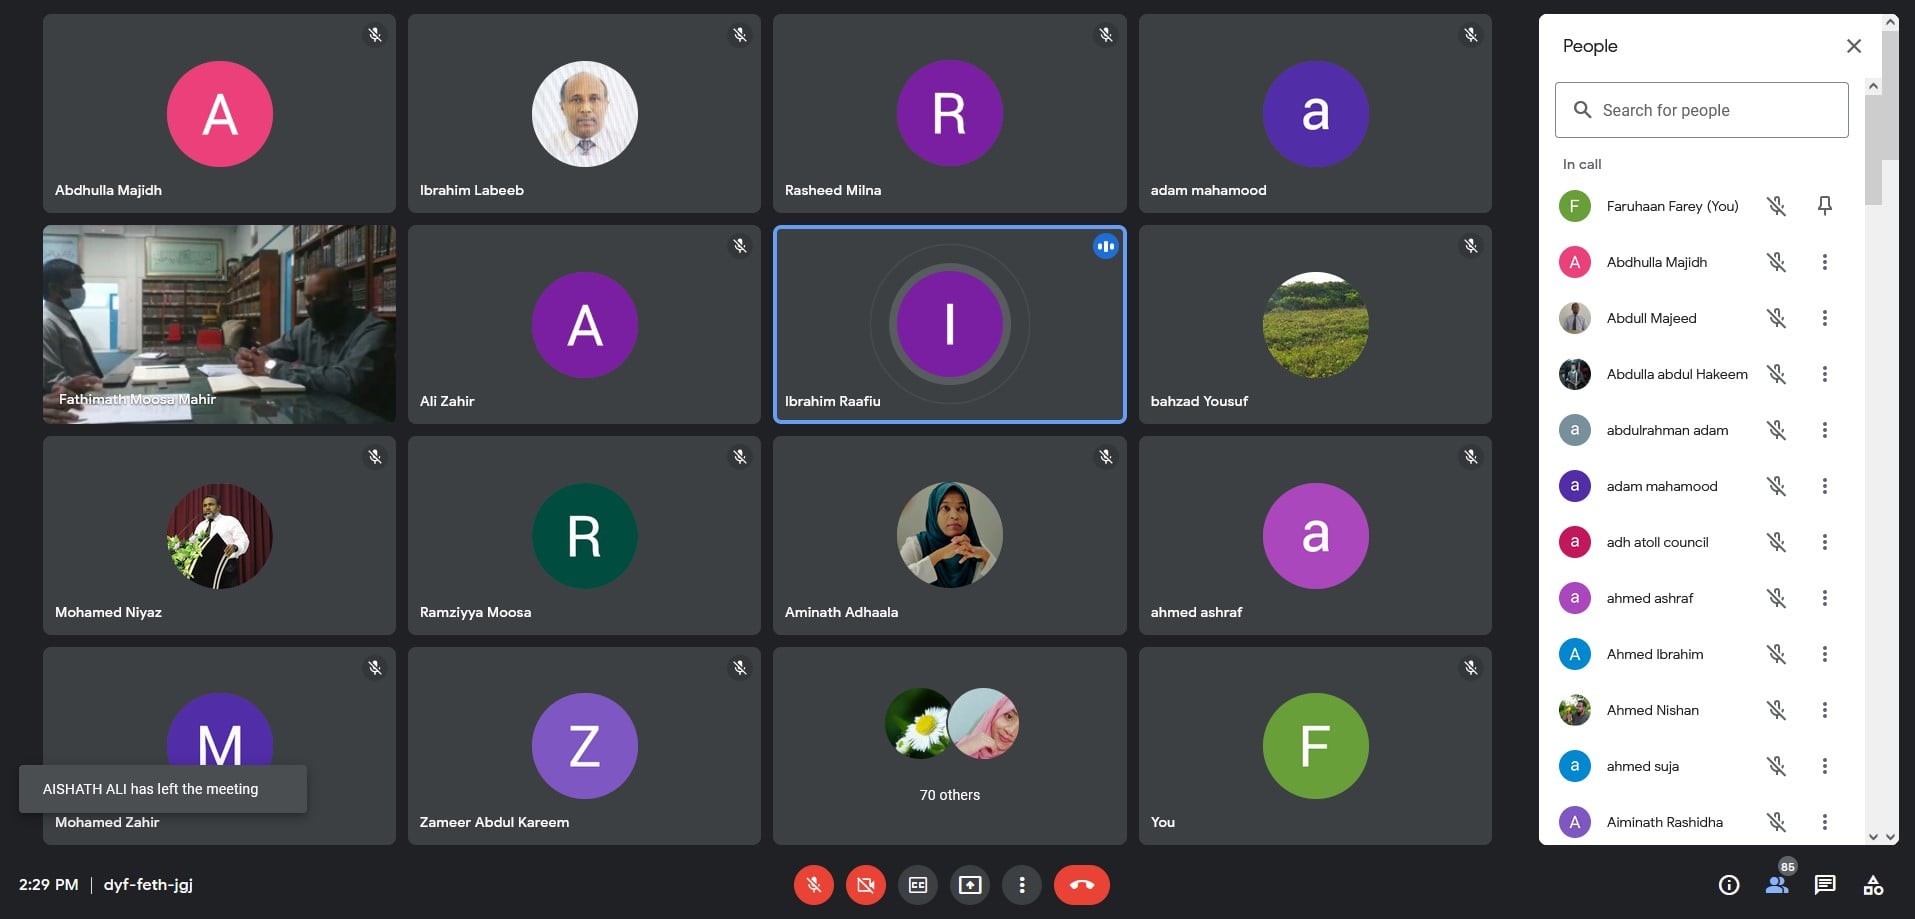
Task: Open the People tab with the 85 badge
Action: tap(1777, 884)
